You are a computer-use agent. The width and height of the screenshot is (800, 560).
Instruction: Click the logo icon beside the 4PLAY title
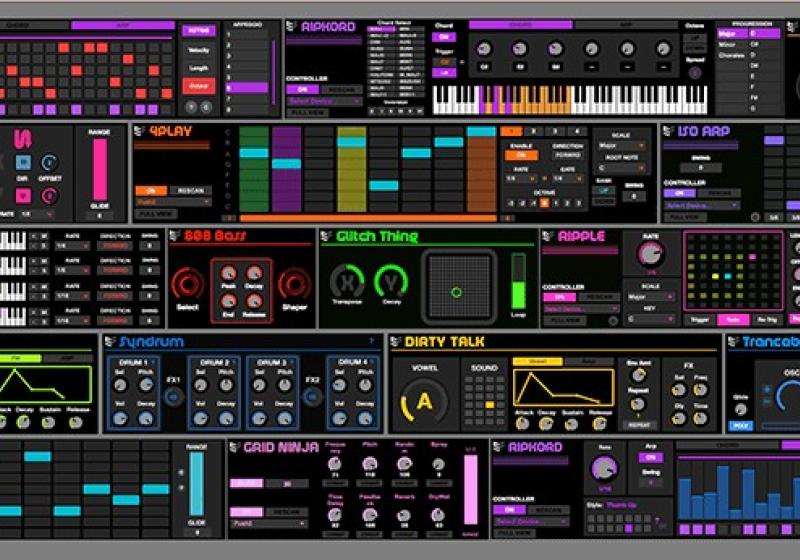pyautogui.click(x=139, y=131)
